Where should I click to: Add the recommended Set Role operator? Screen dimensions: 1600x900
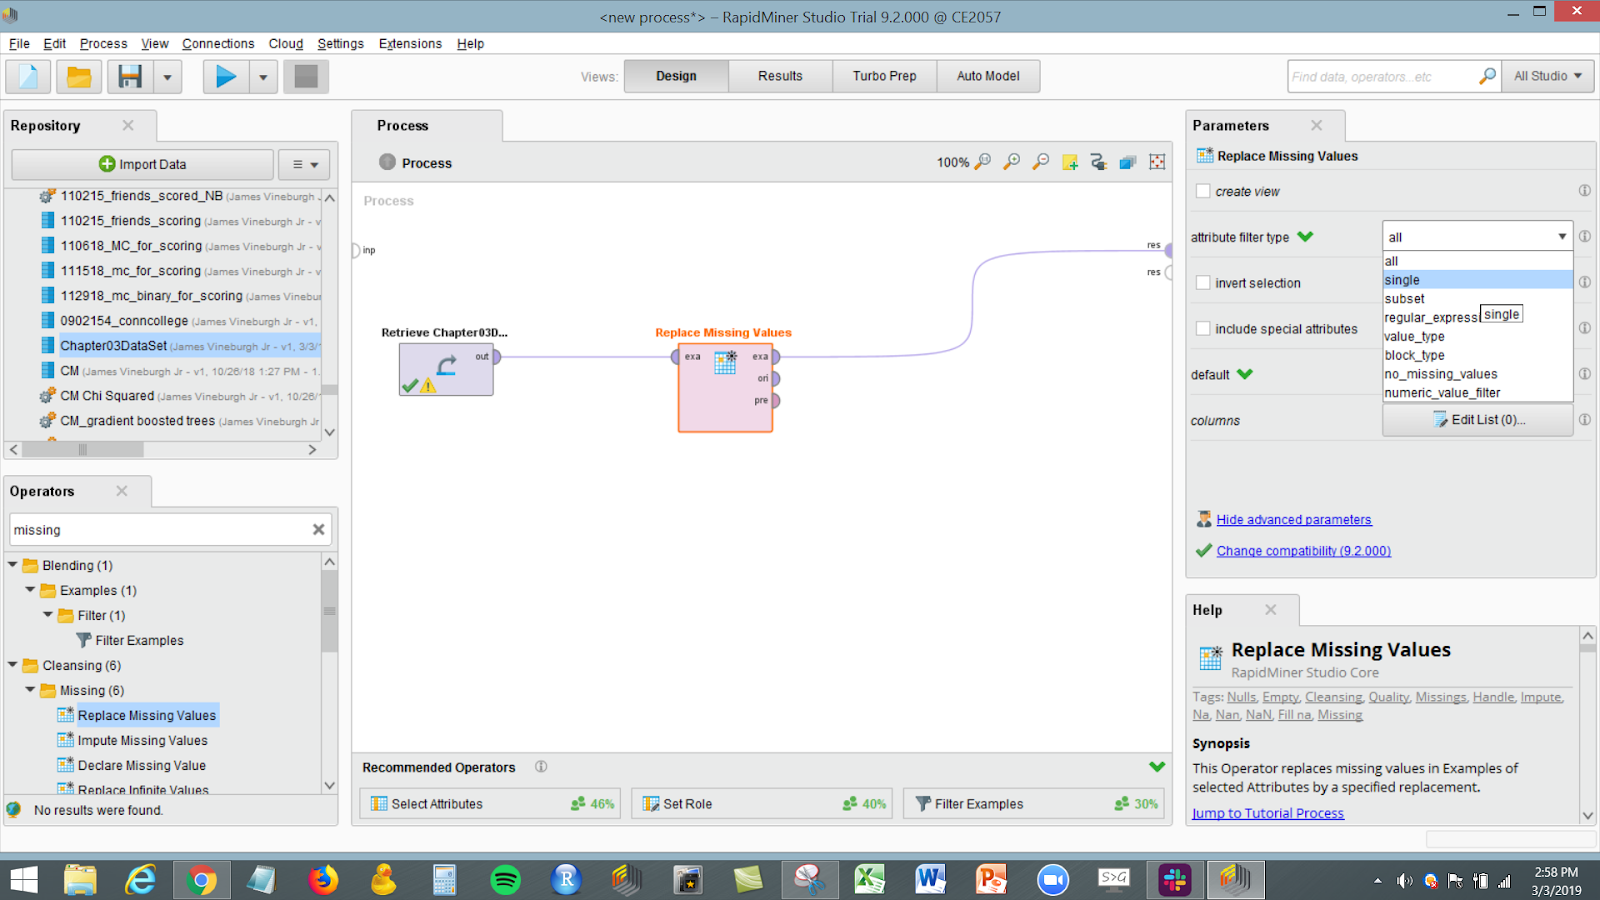click(x=762, y=804)
